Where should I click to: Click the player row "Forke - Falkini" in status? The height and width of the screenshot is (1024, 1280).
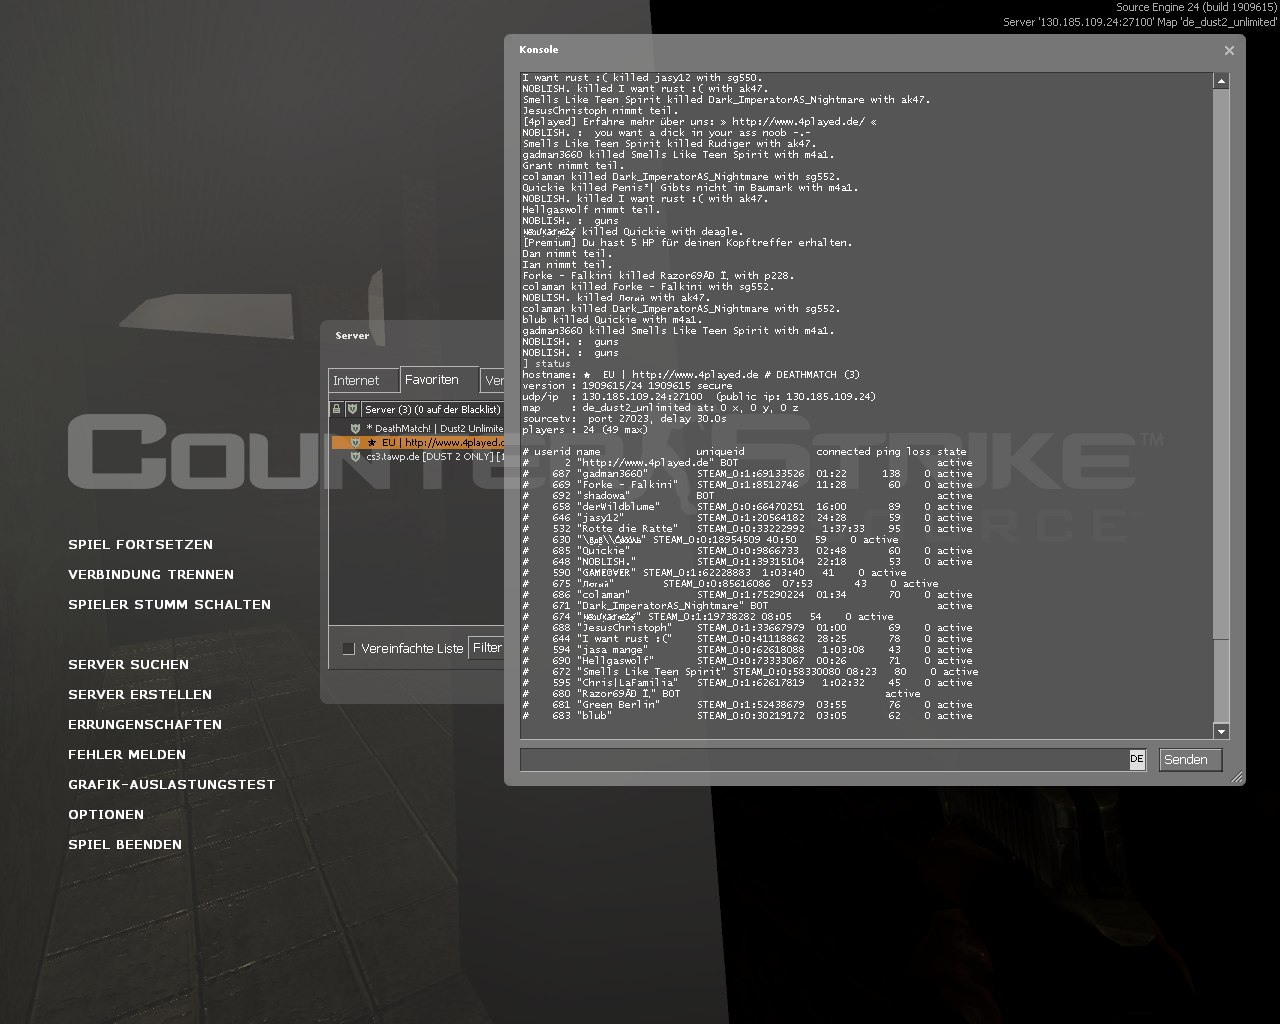(x=747, y=485)
